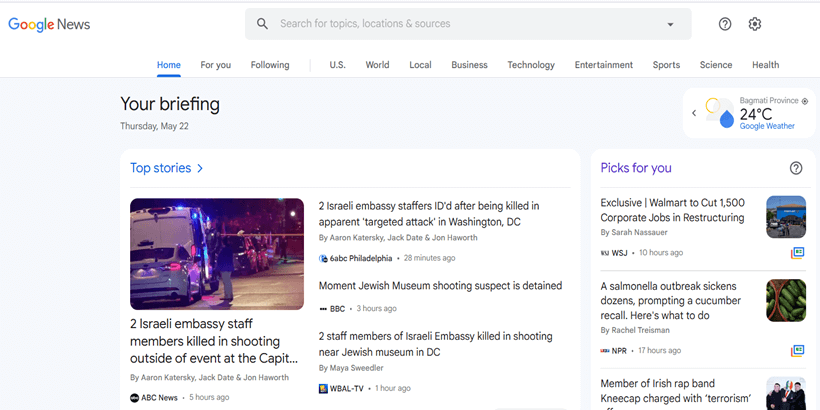Click the magnifying glass search icon
The image size is (820, 410).
pyautogui.click(x=263, y=24)
